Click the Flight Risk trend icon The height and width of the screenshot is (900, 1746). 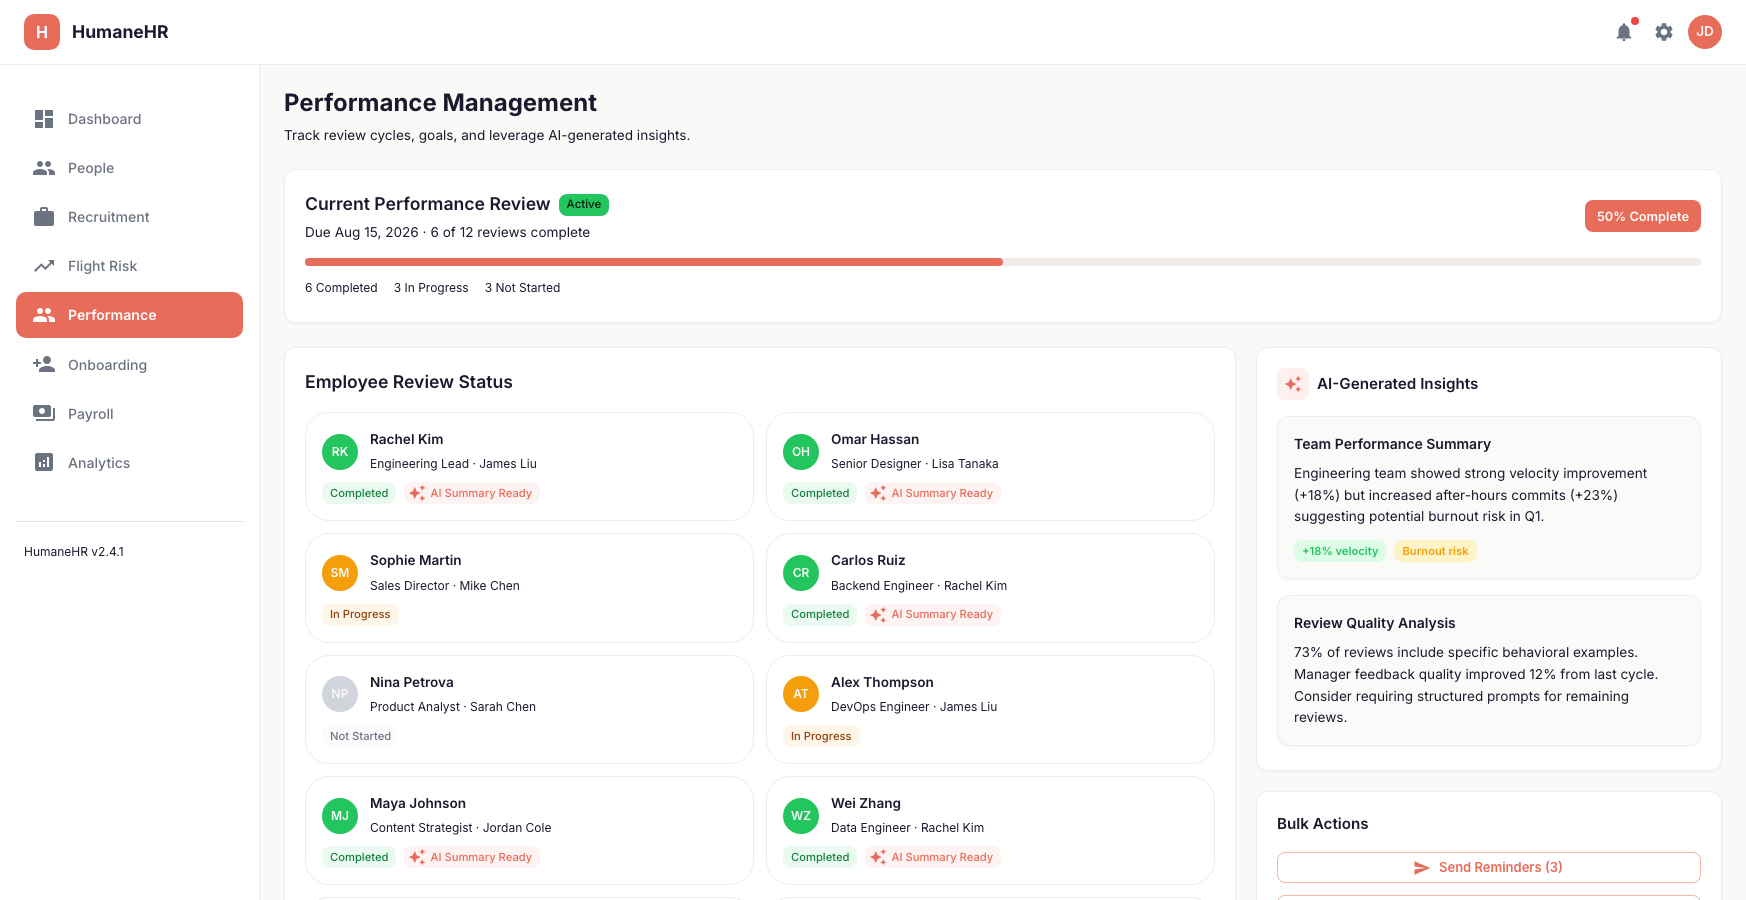click(x=44, y=266)
